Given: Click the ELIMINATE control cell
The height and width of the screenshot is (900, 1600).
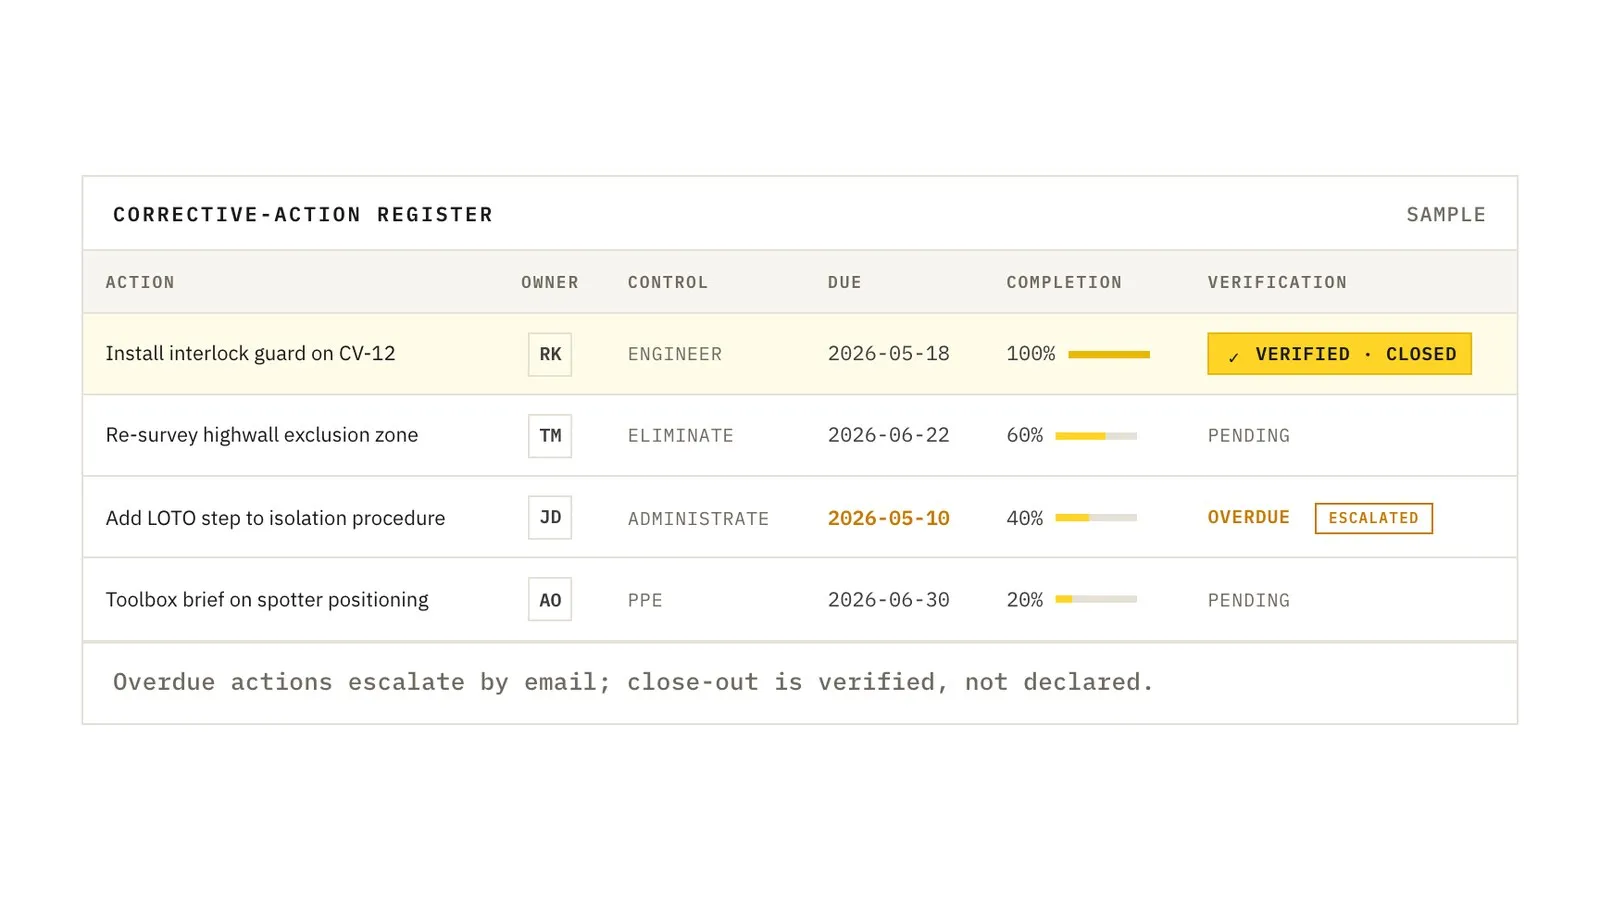Looking at the screenshot, I should click(681, 436).
